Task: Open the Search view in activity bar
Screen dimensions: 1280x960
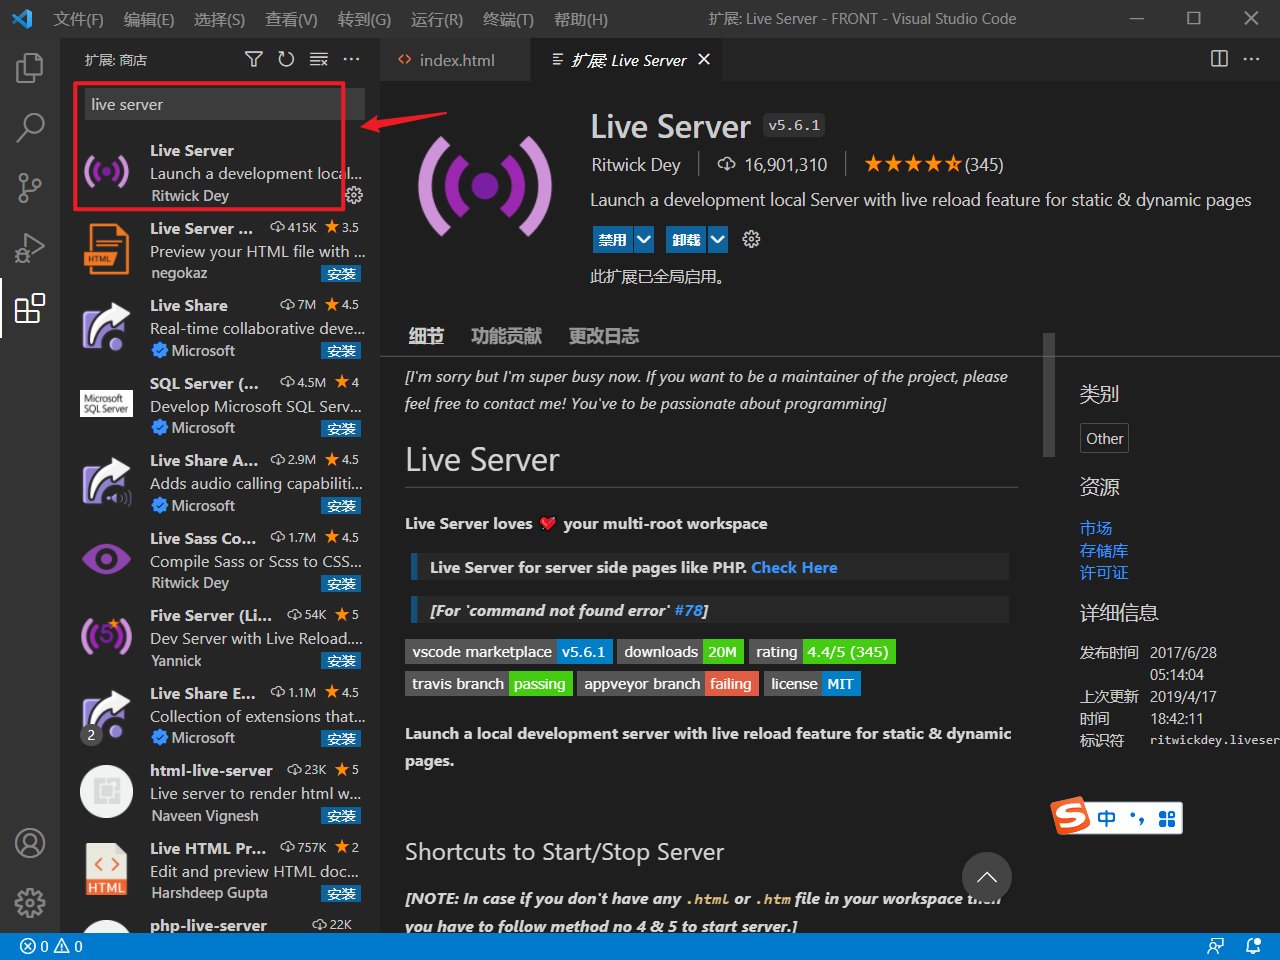Action: (x=30, y=127)
